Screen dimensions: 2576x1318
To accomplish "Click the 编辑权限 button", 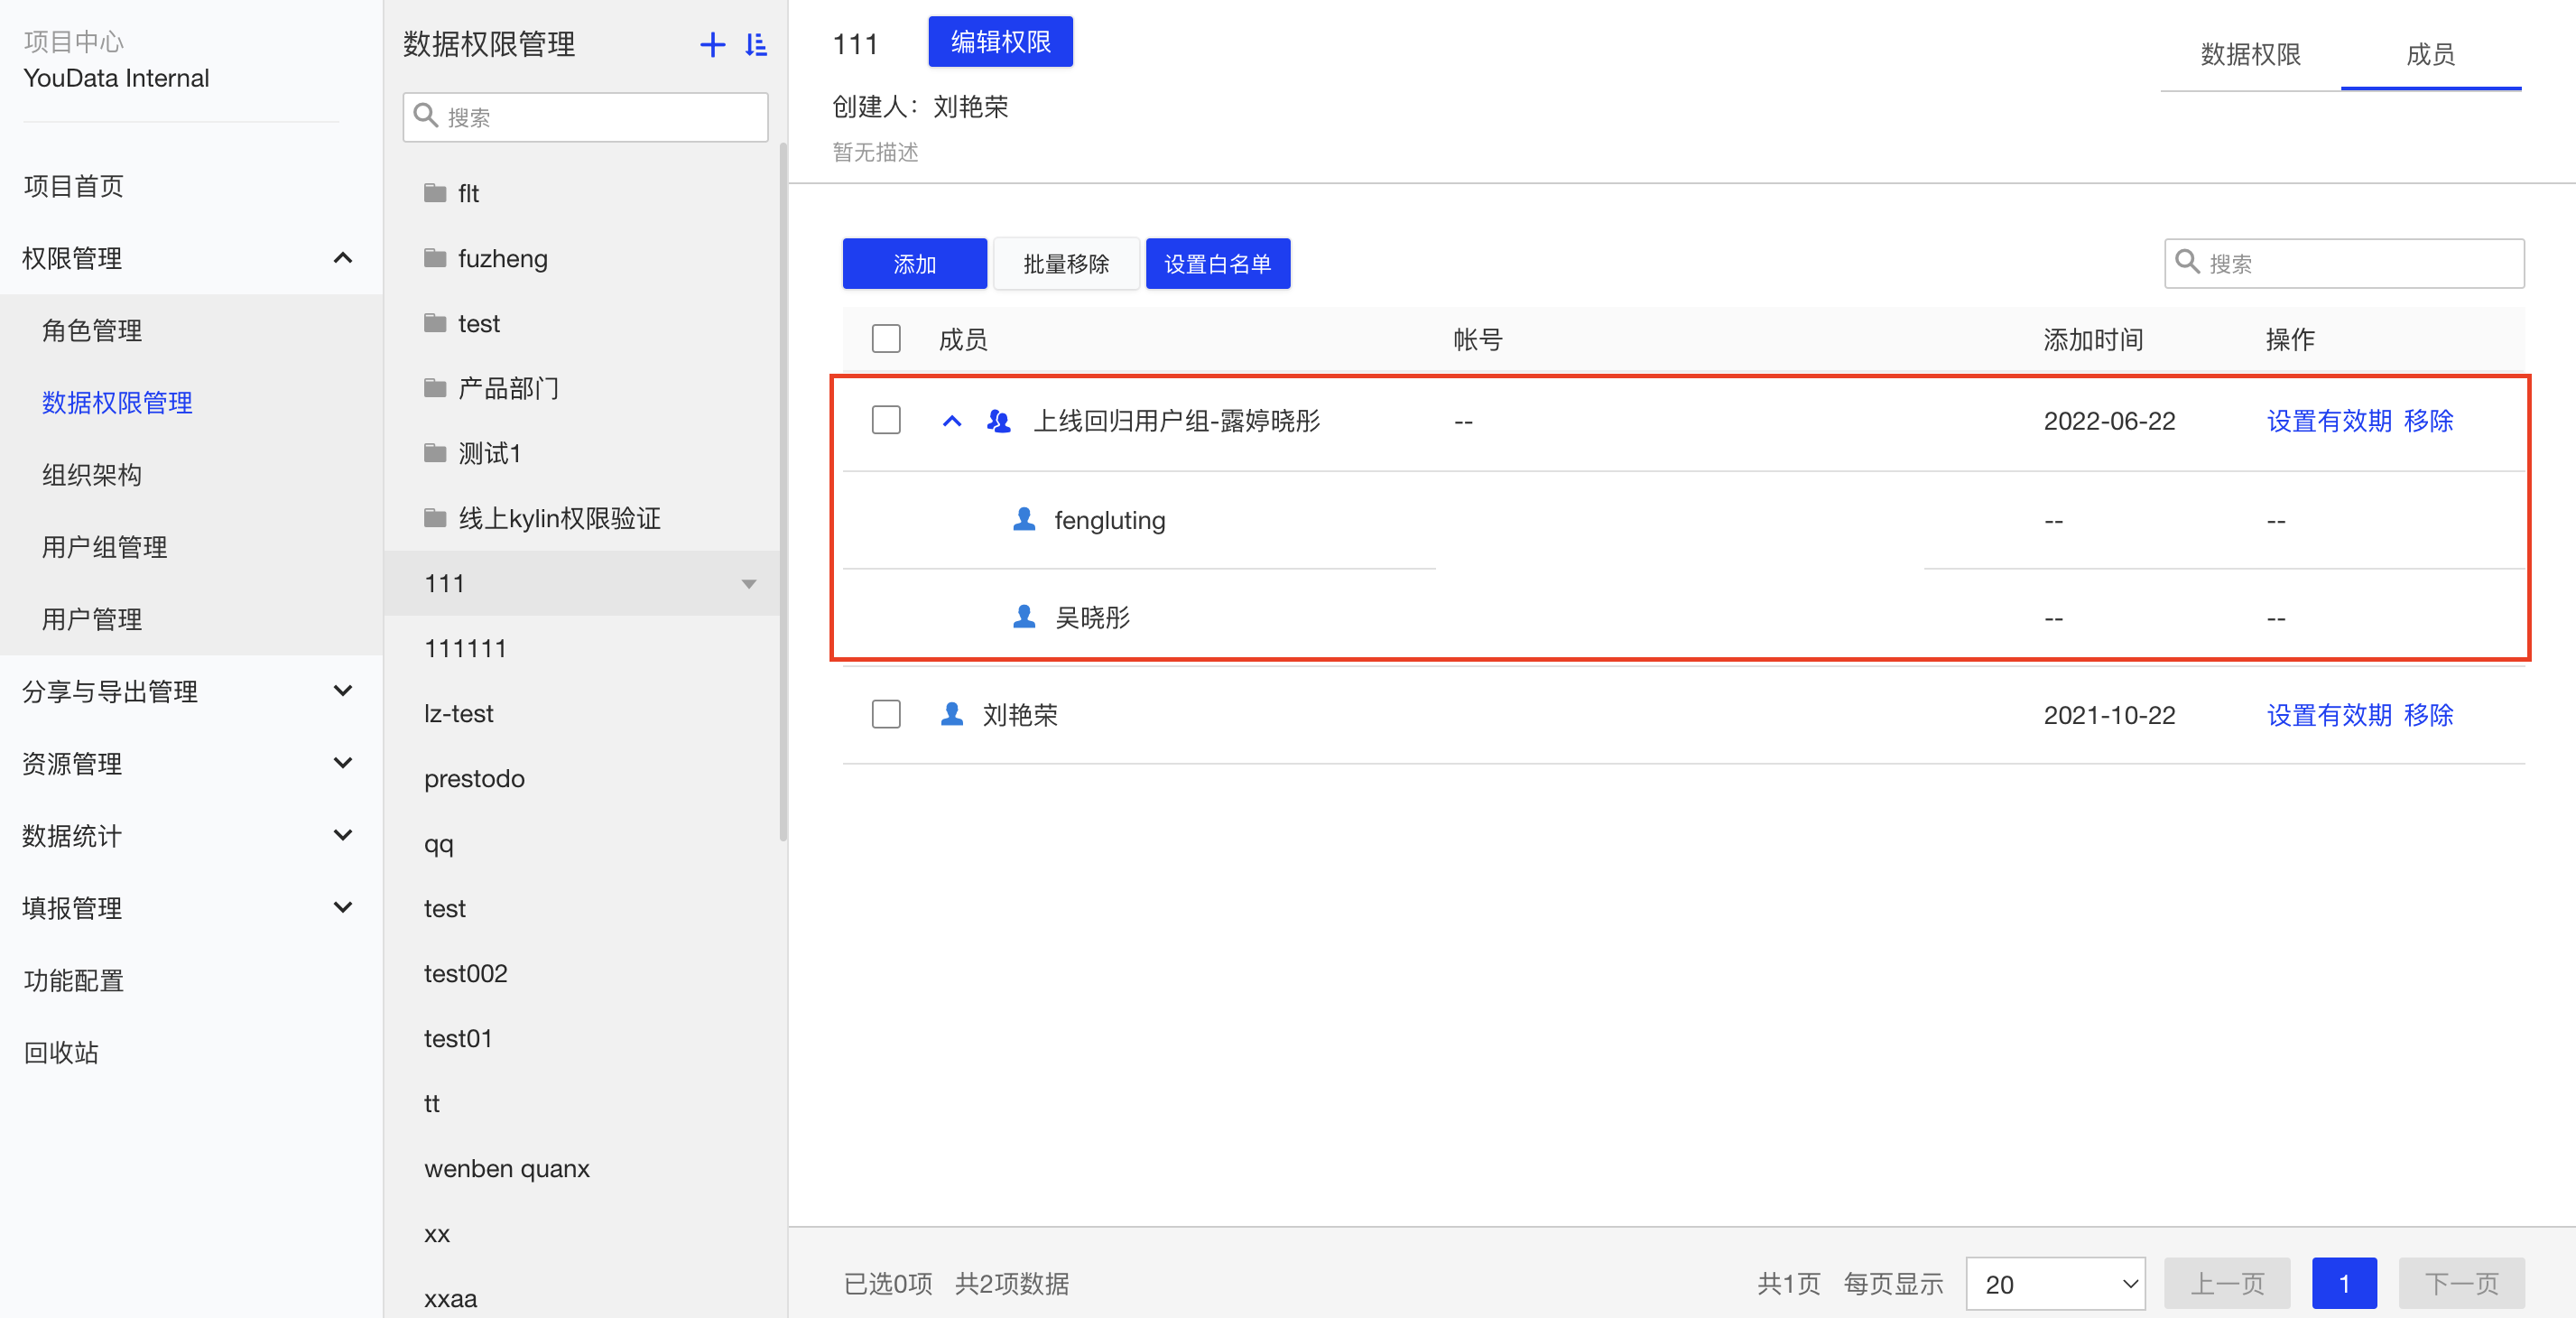I will pyautogui.click(x=999, y=41).
